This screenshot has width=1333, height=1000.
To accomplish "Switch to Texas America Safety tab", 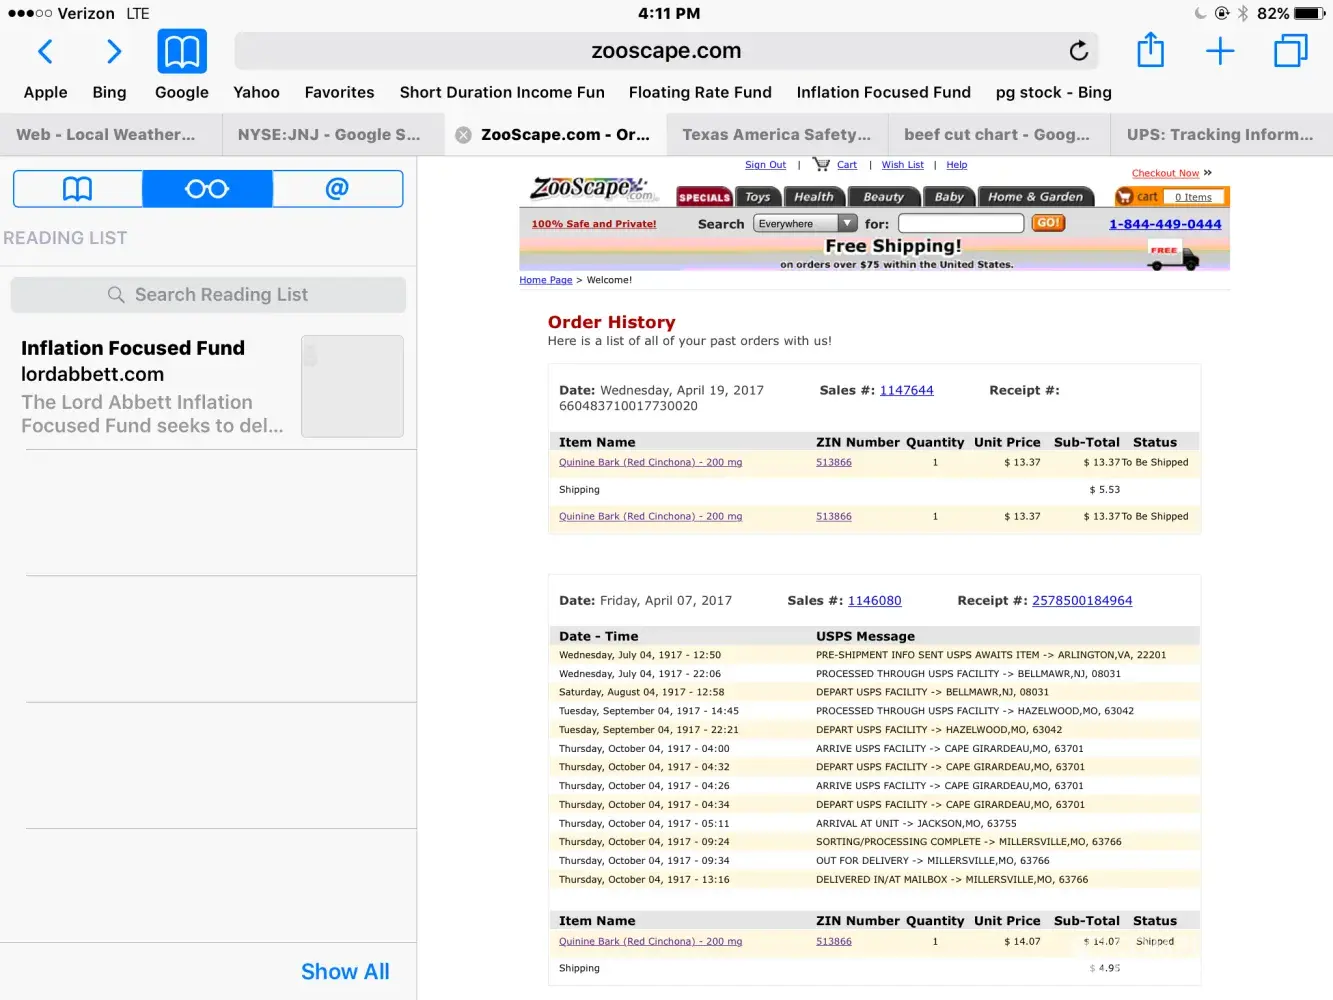I will pos(776,135).
